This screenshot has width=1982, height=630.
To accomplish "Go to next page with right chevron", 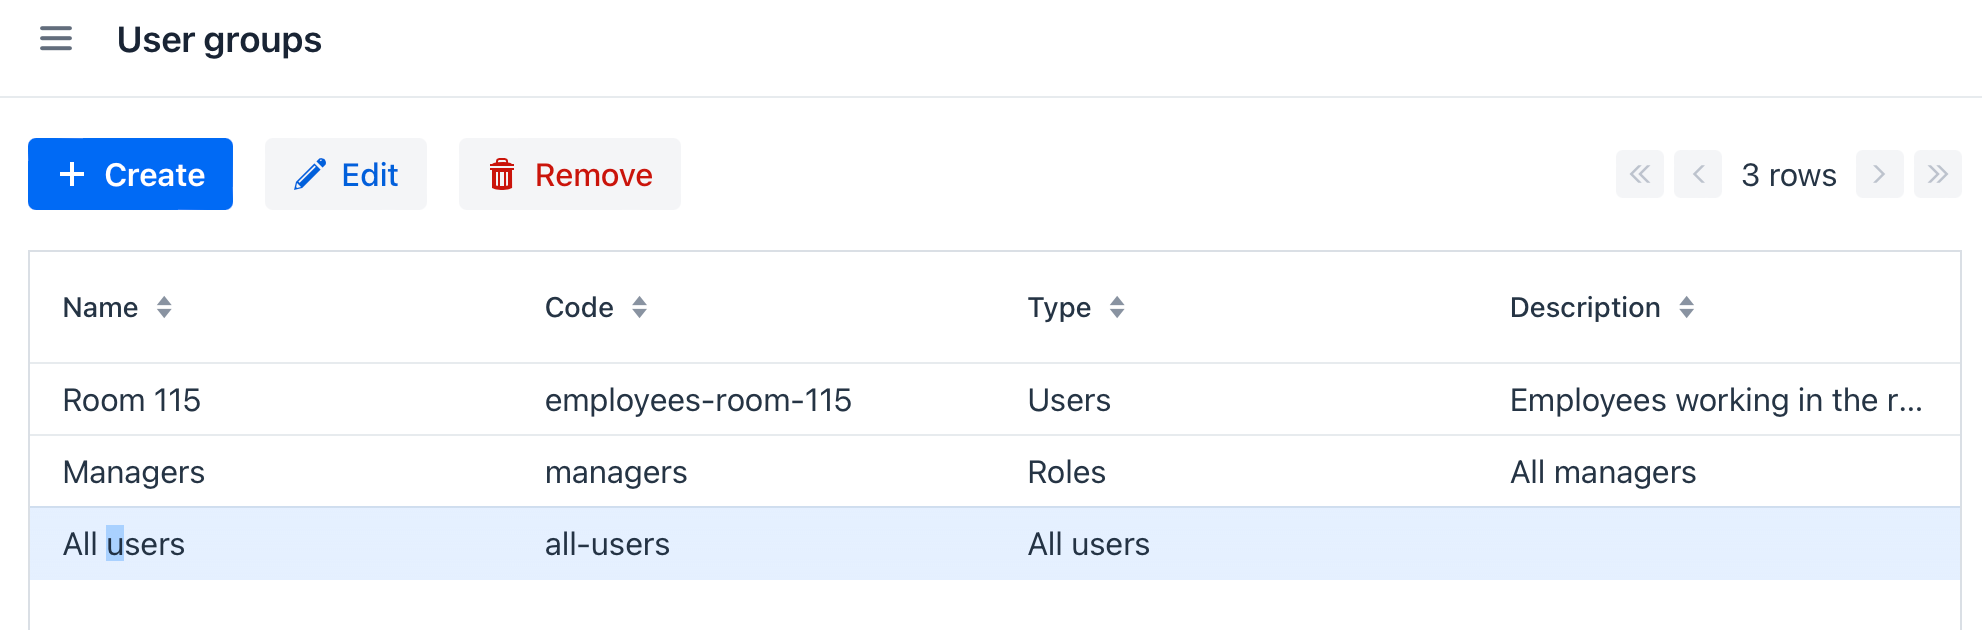I will pos(1879,174).
